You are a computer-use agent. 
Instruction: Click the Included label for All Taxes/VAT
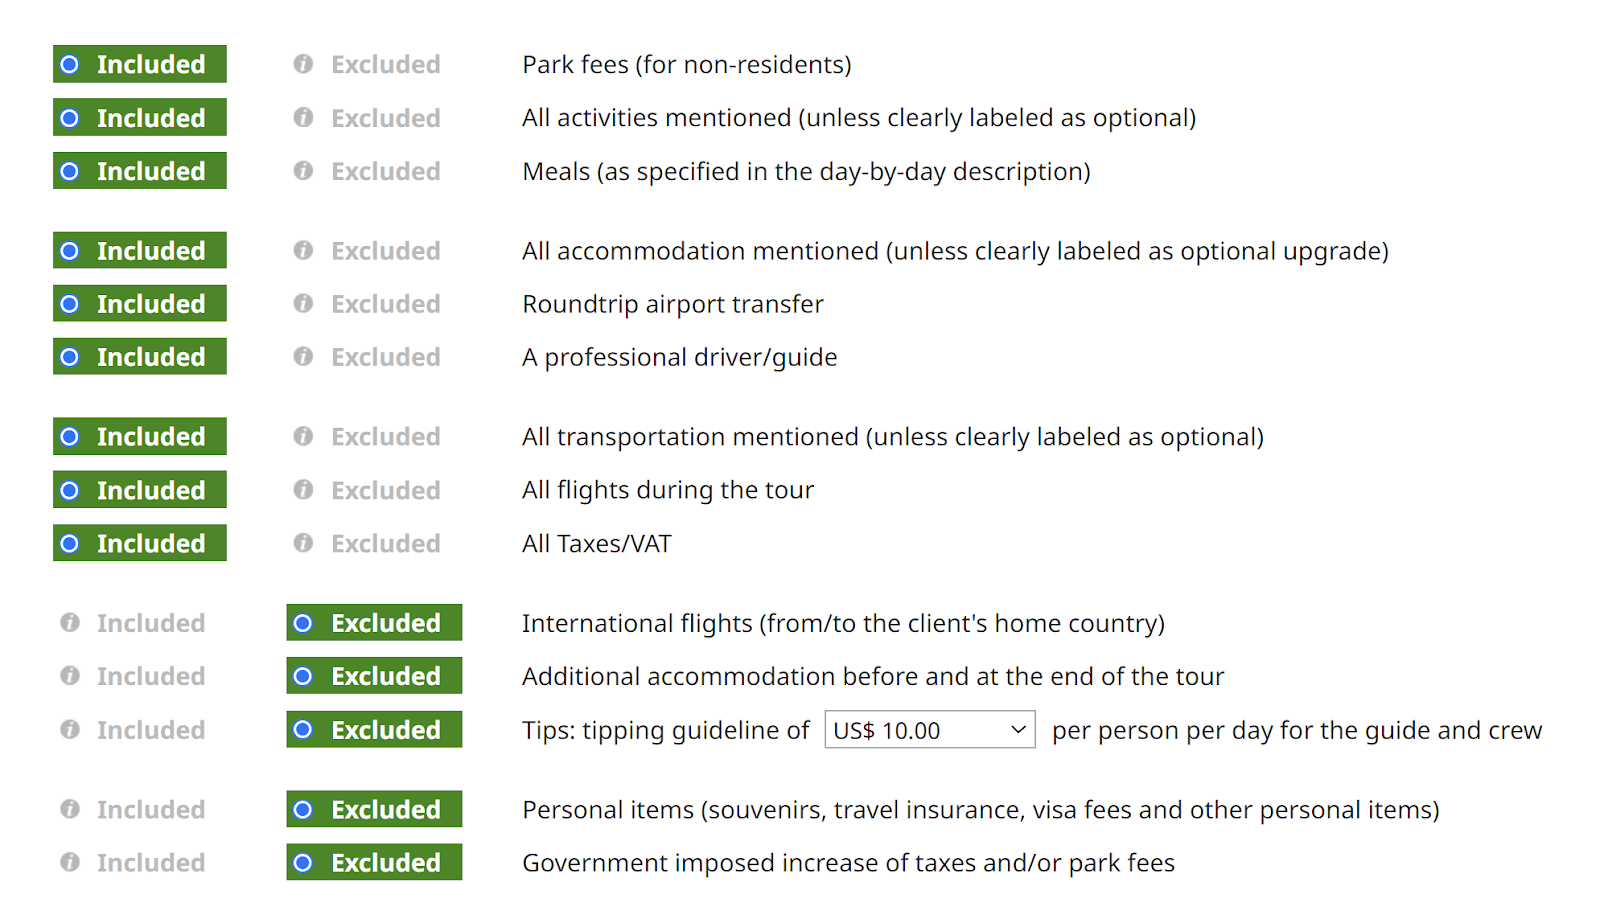click(x=151, y=543)
